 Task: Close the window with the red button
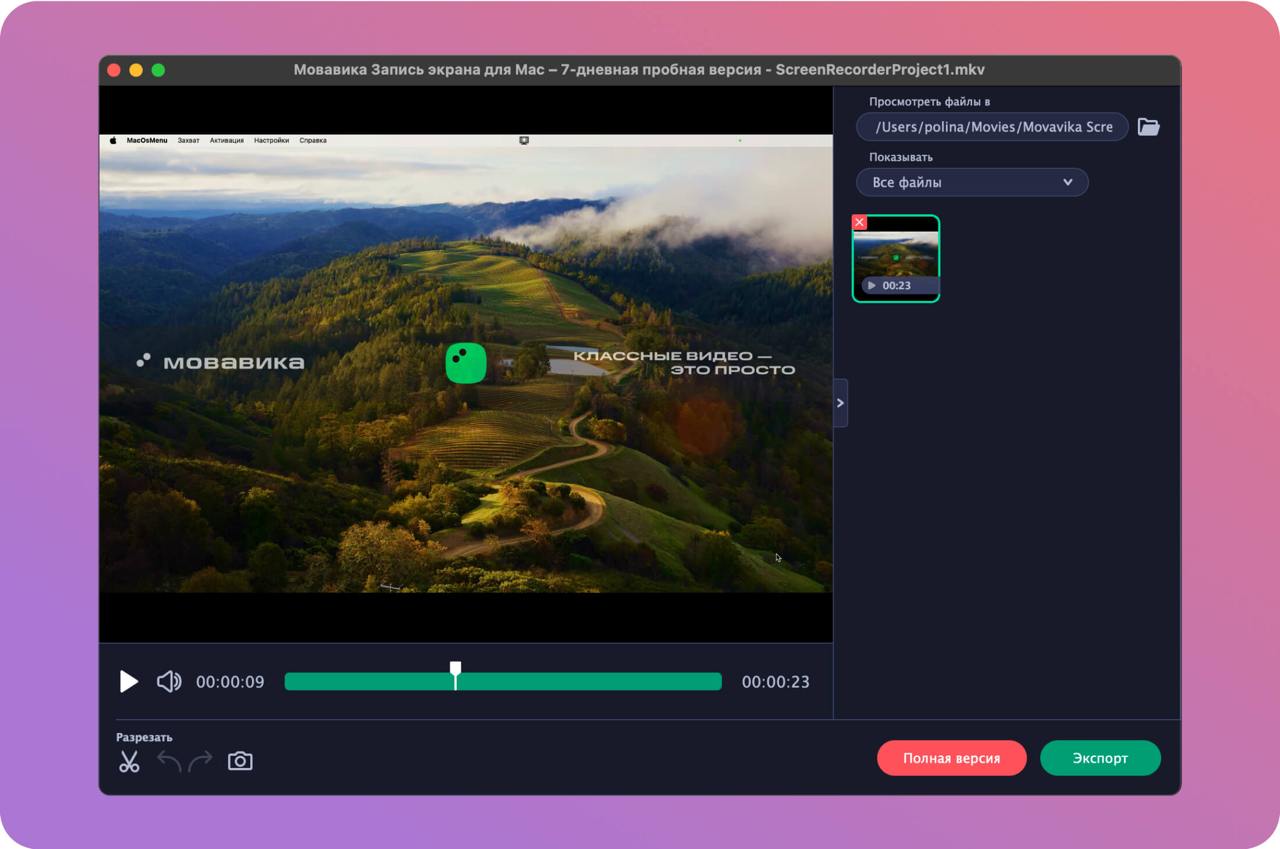point(114,70)
